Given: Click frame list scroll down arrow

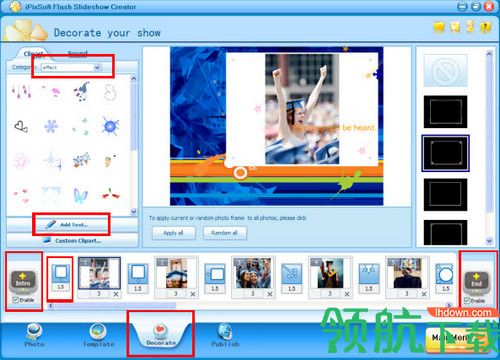Looking at the screenshot, I should tap(489, 240).
